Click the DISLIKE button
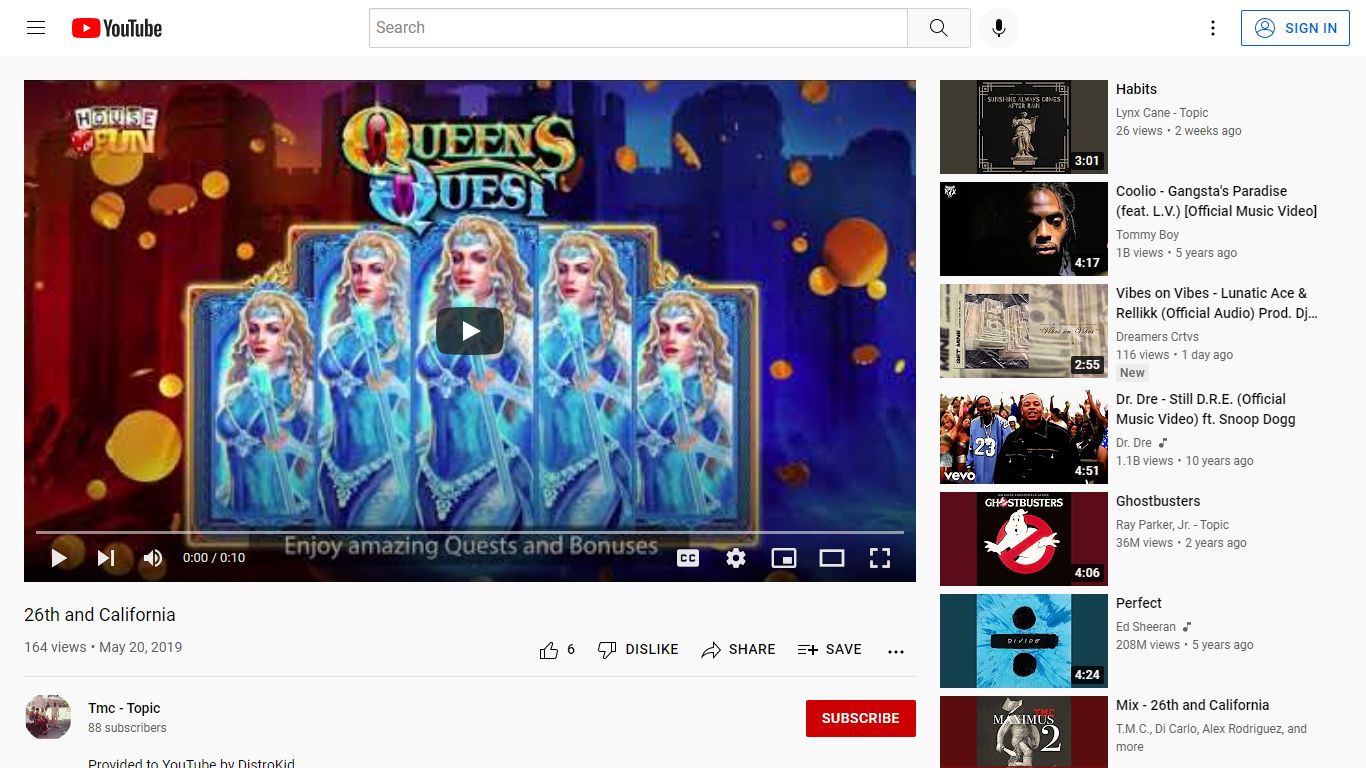This screenshot has height=768, width=1366. [638, 650]
